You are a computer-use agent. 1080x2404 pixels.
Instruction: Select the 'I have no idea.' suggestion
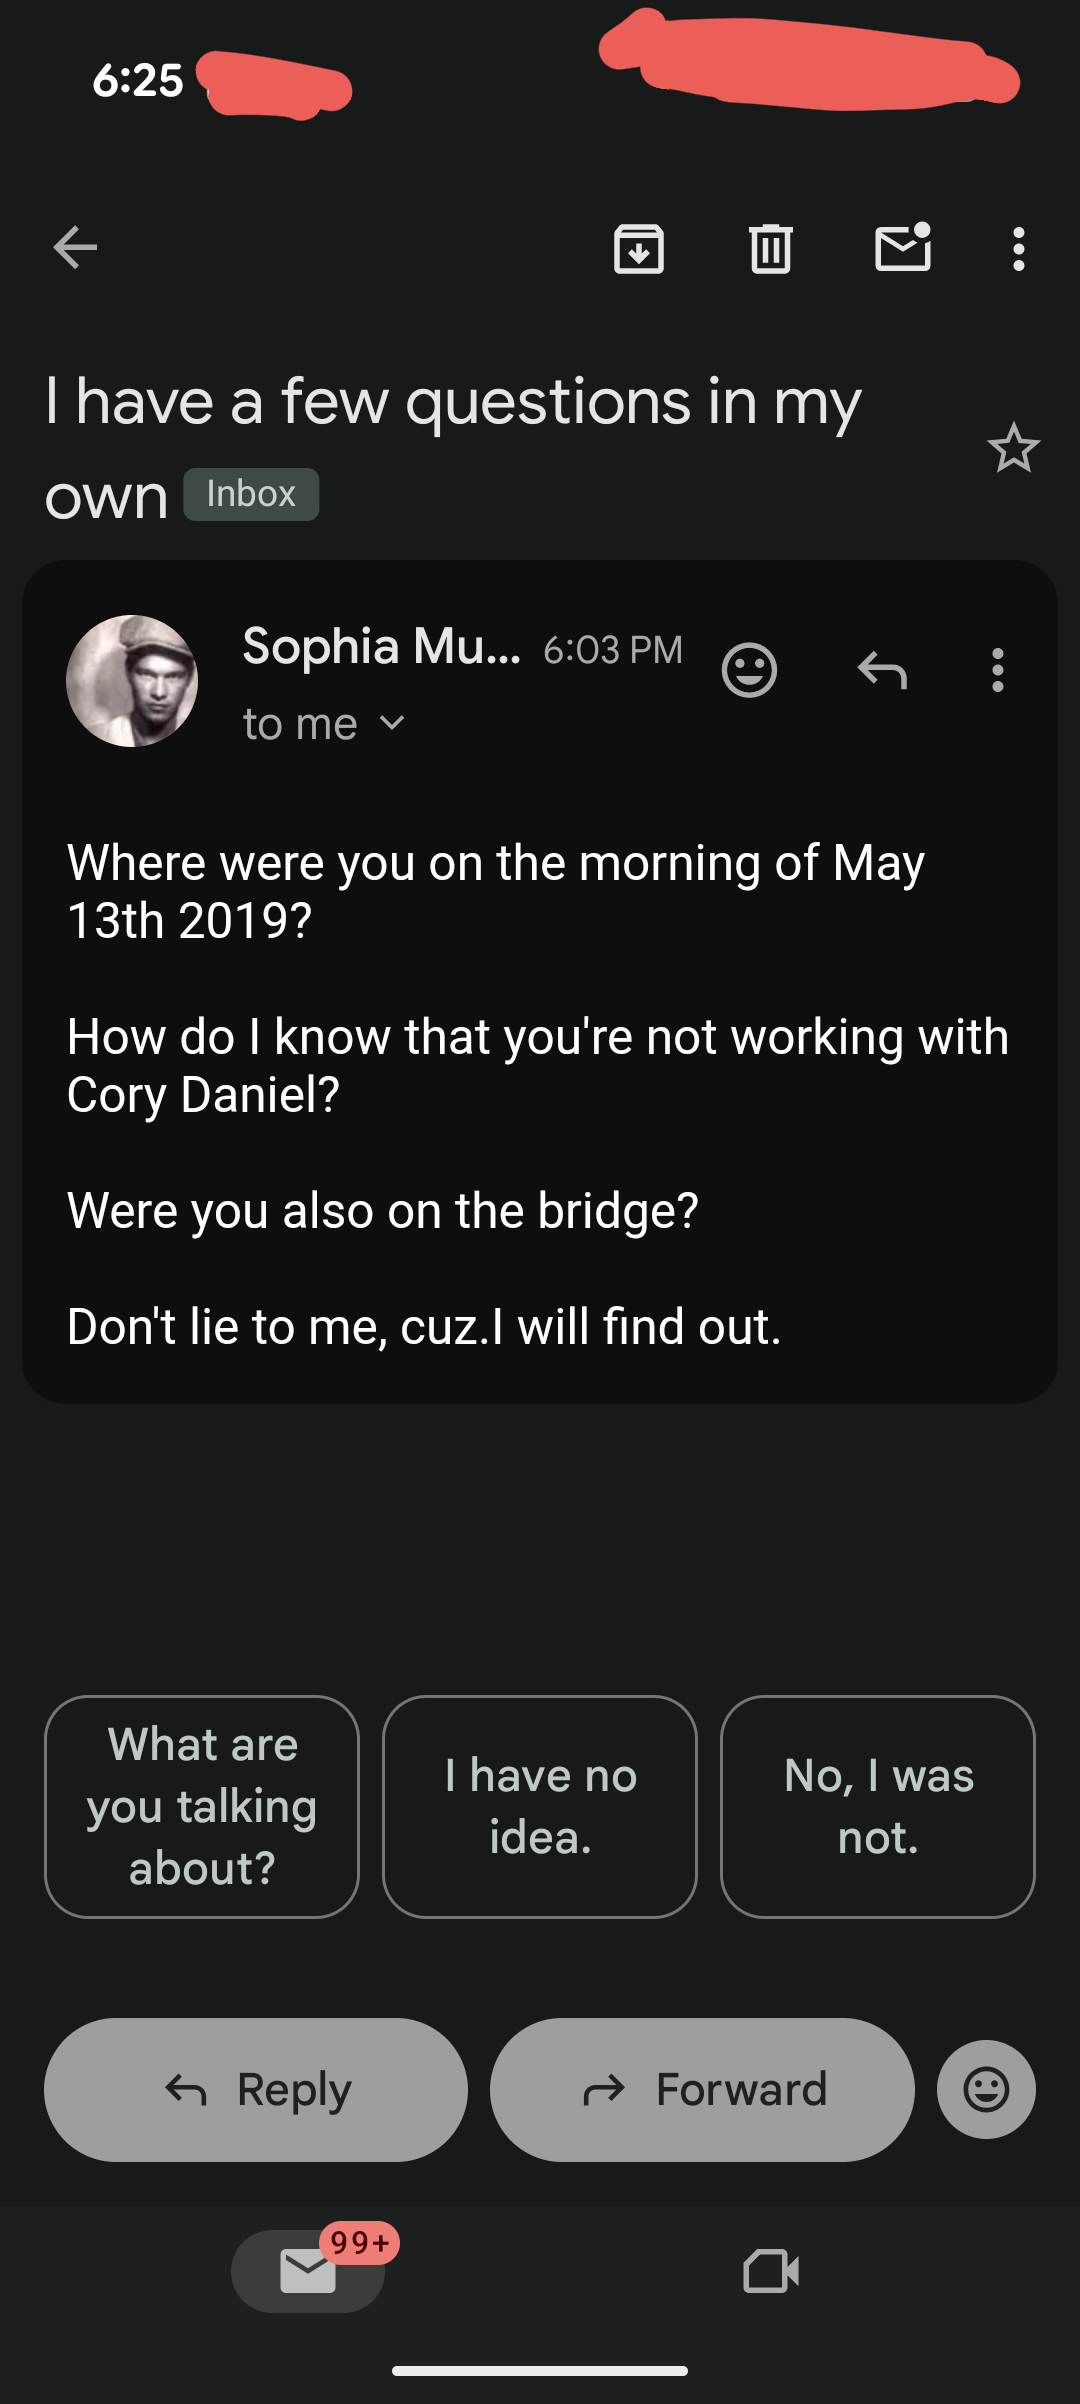pyautogui.click(x=540, y=1806)
